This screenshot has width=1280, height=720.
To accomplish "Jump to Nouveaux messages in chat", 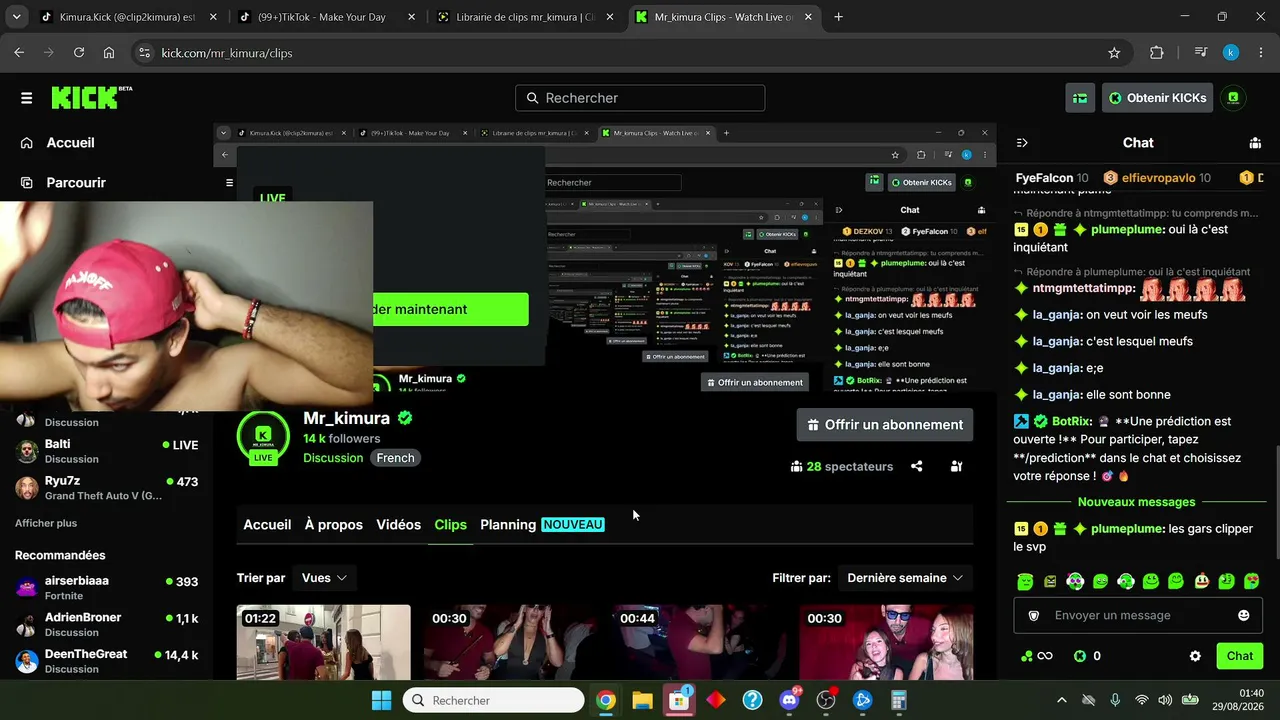I will point(1136,502).
